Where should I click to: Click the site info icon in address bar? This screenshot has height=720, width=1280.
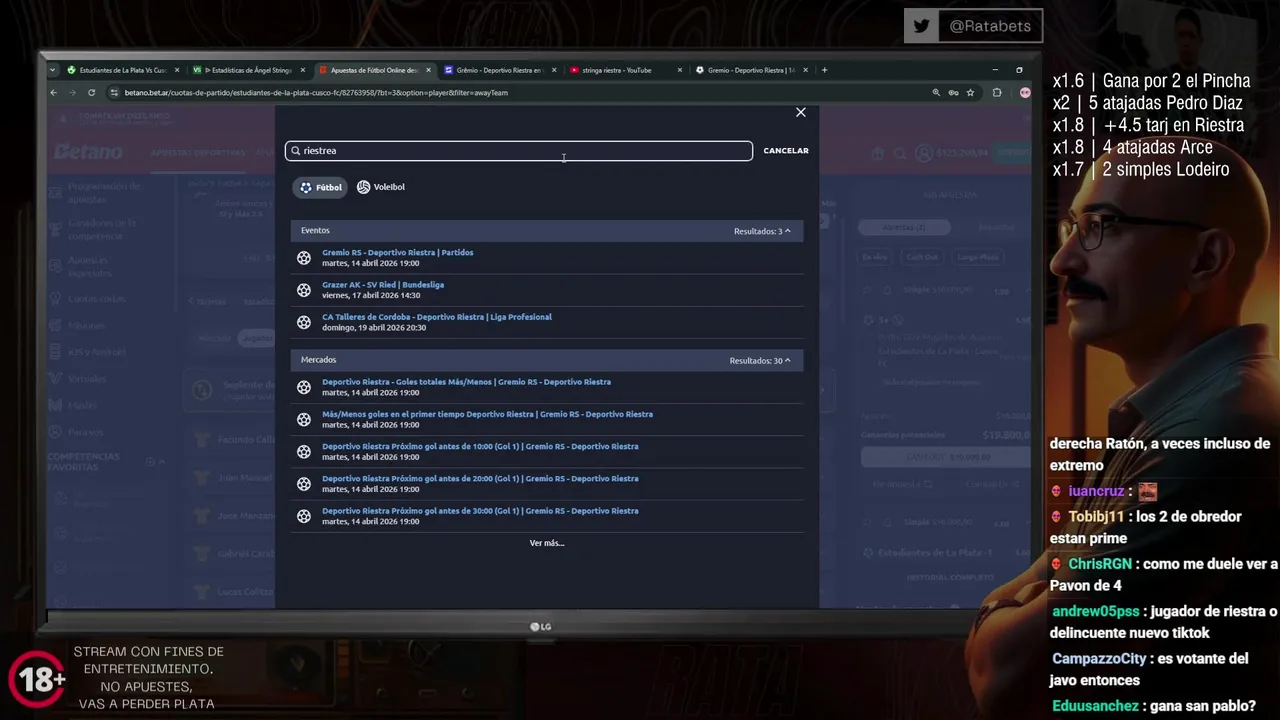(x=115, y=92)
